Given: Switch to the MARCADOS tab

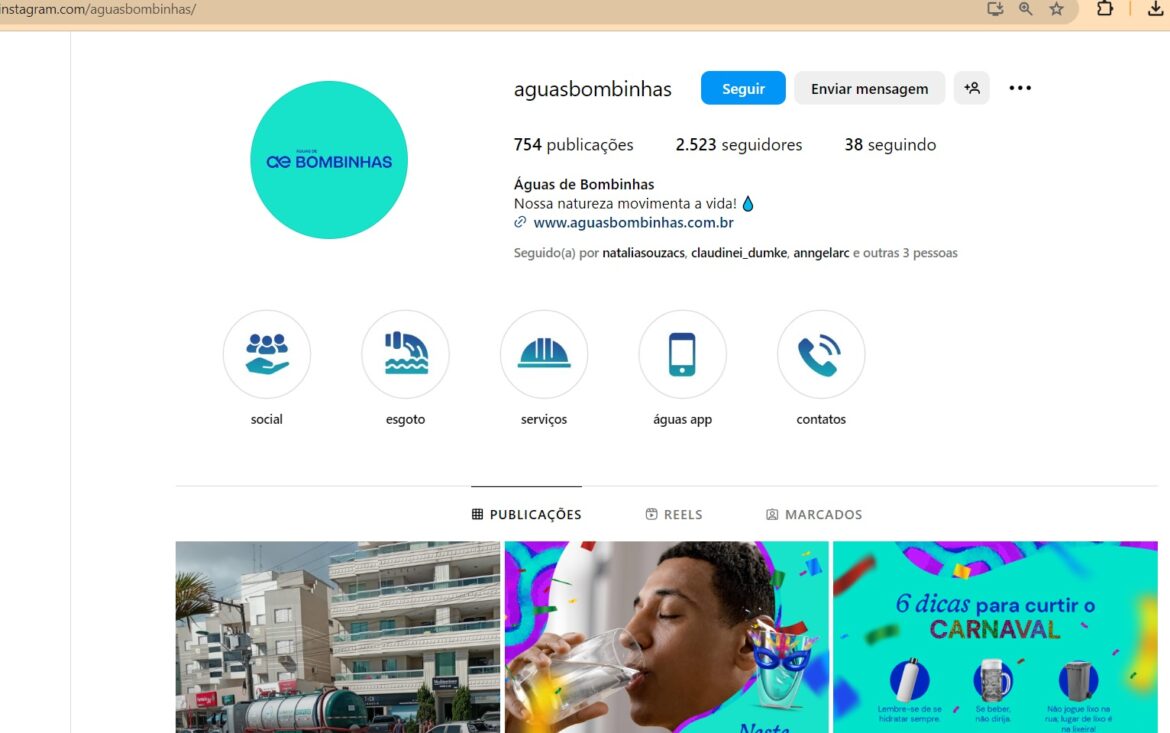Looking at the screenshot, I should [814, 514].
